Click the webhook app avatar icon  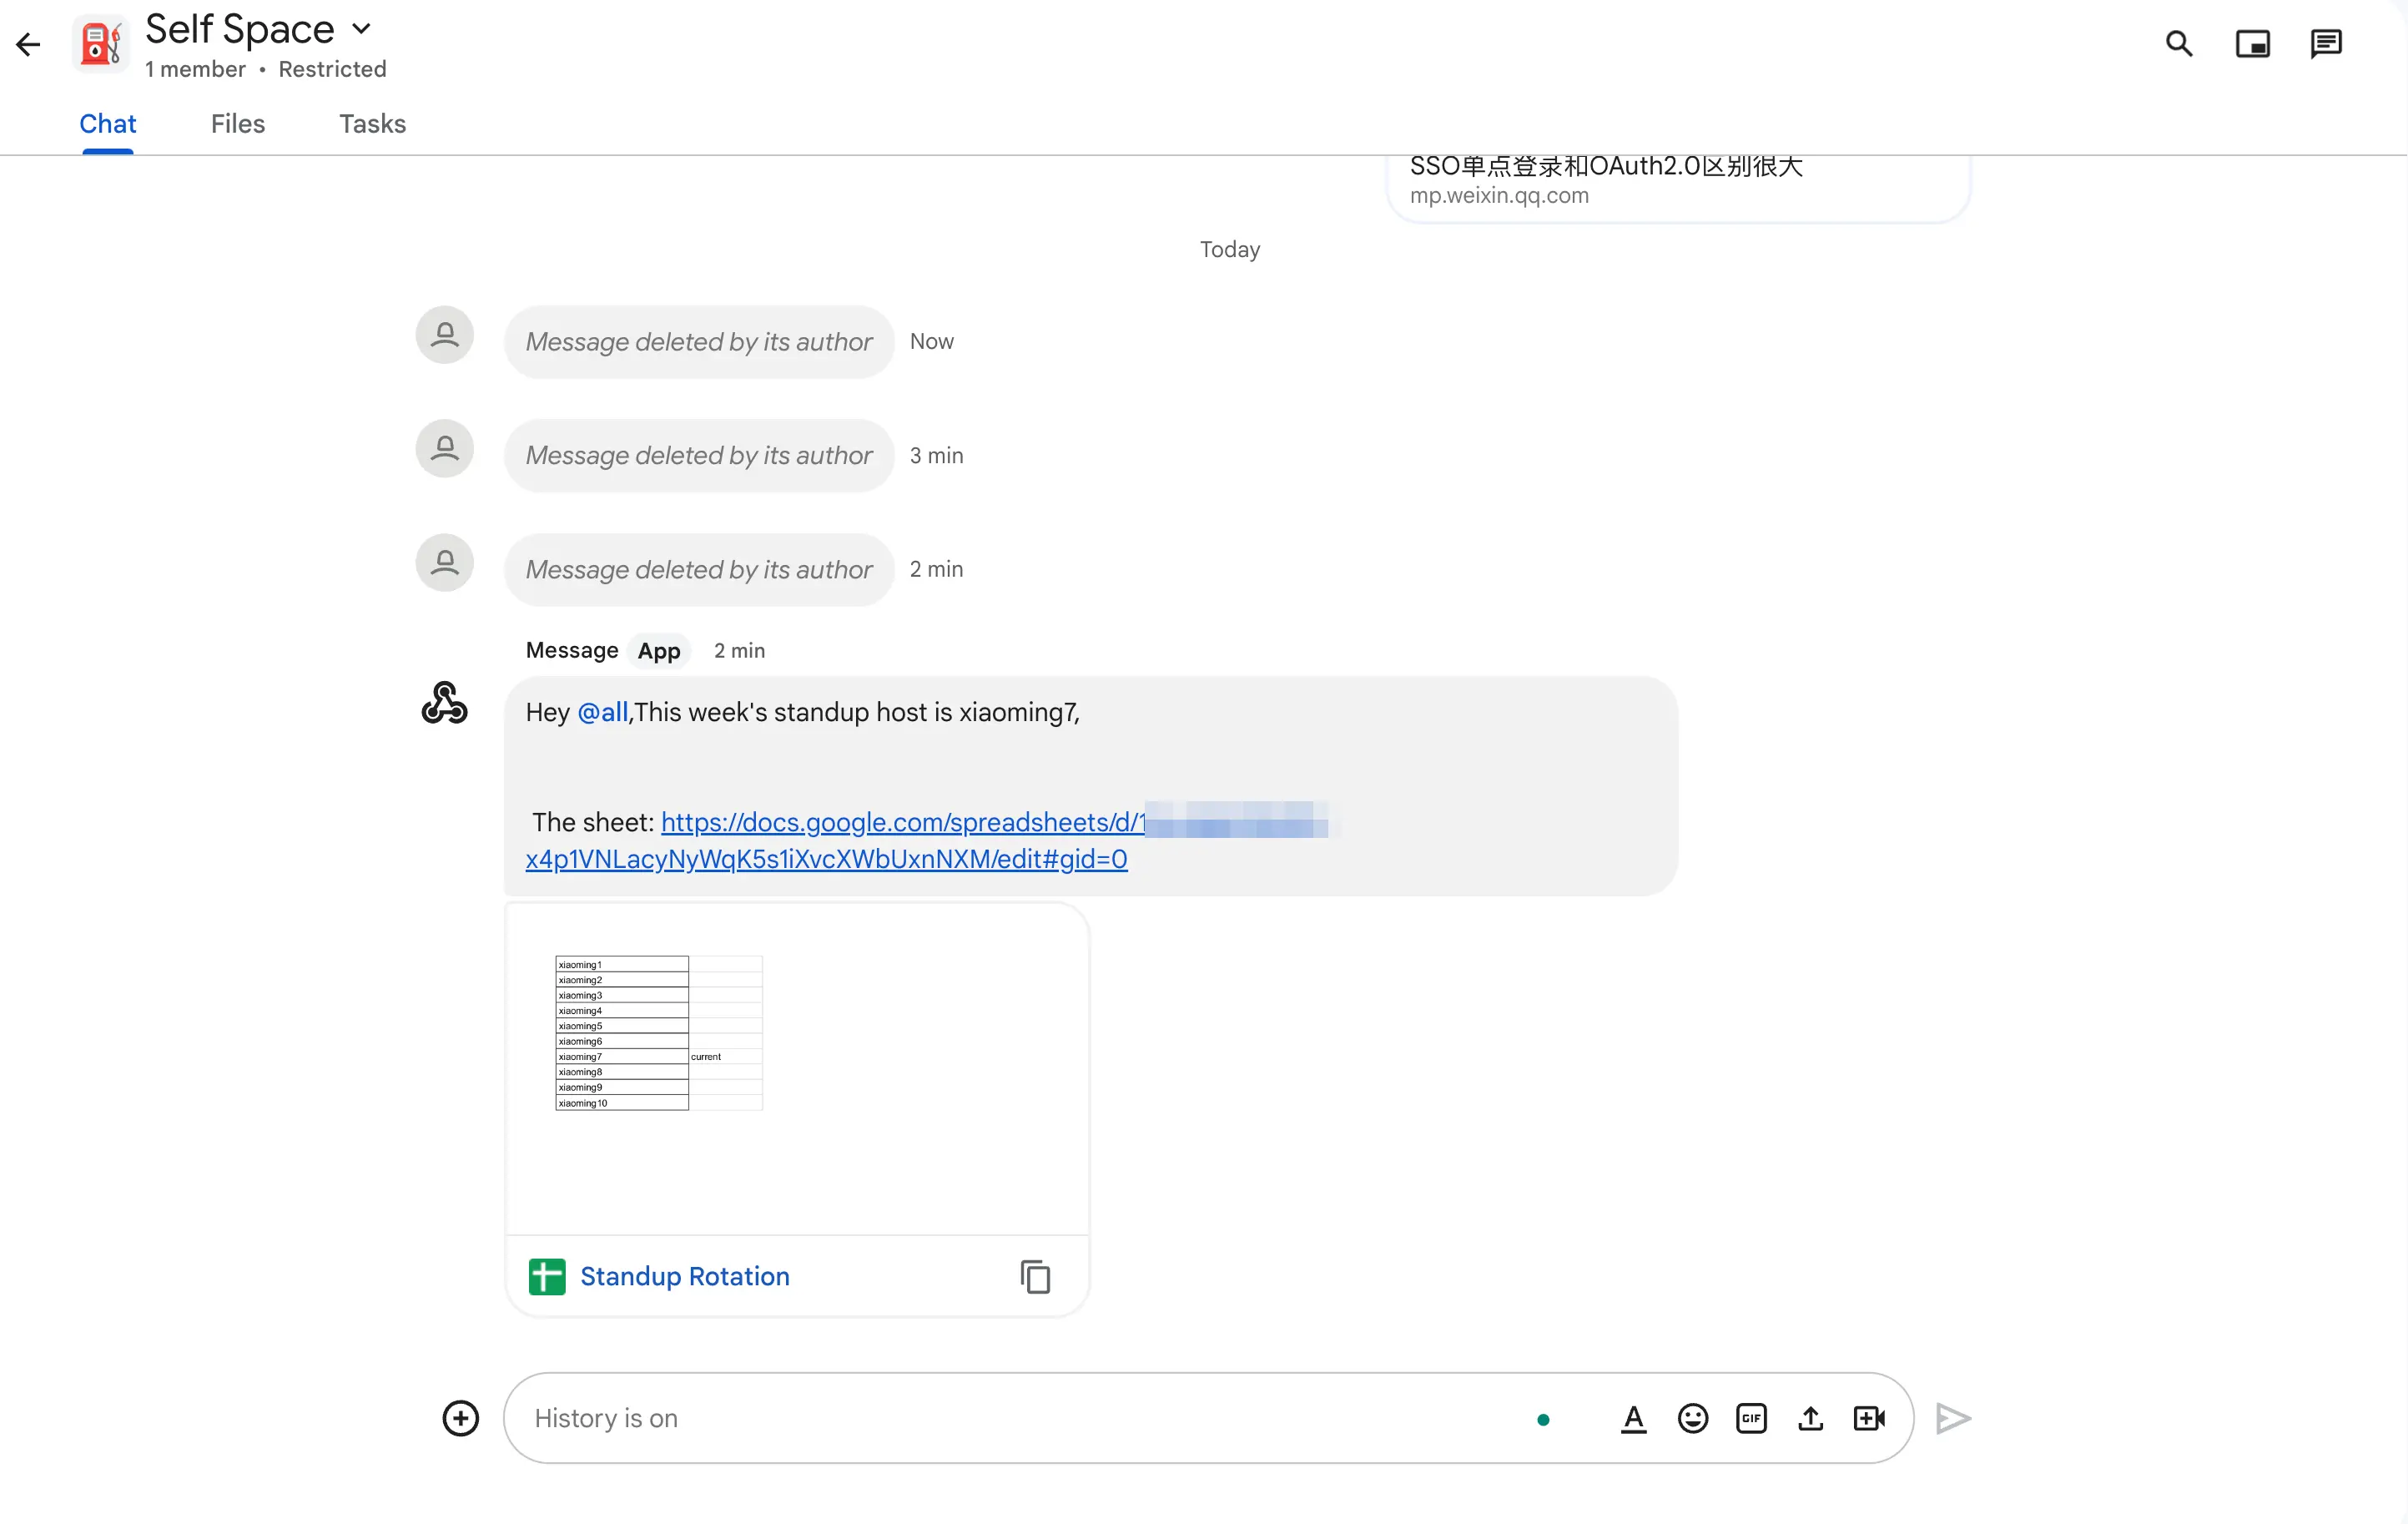coord(444,704)
